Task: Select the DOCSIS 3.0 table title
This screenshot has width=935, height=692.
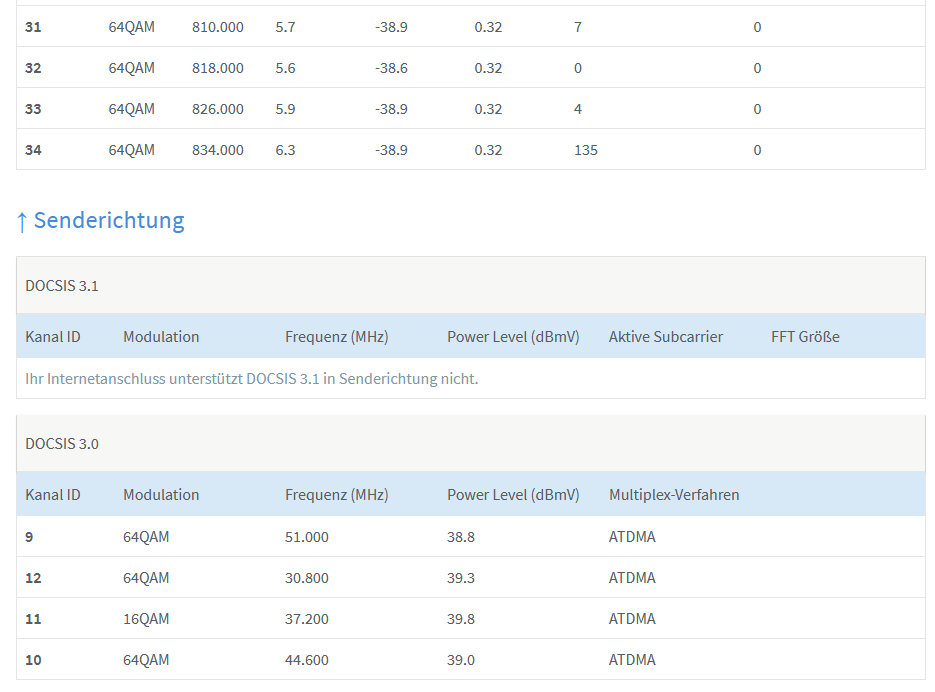Action: (x=62, y=444)
